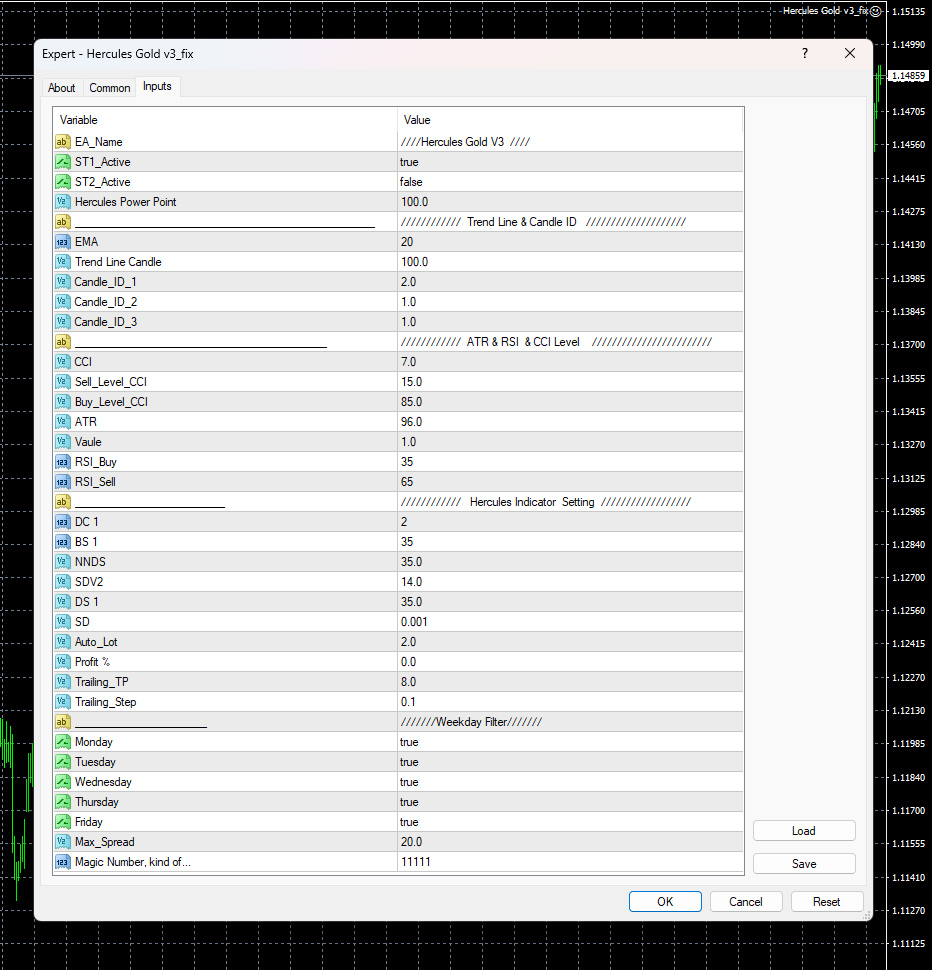The width and height of the screenshot is (932, 970).
Task: Click the icon beside Candle_ID_1
Action: [62, 282]
